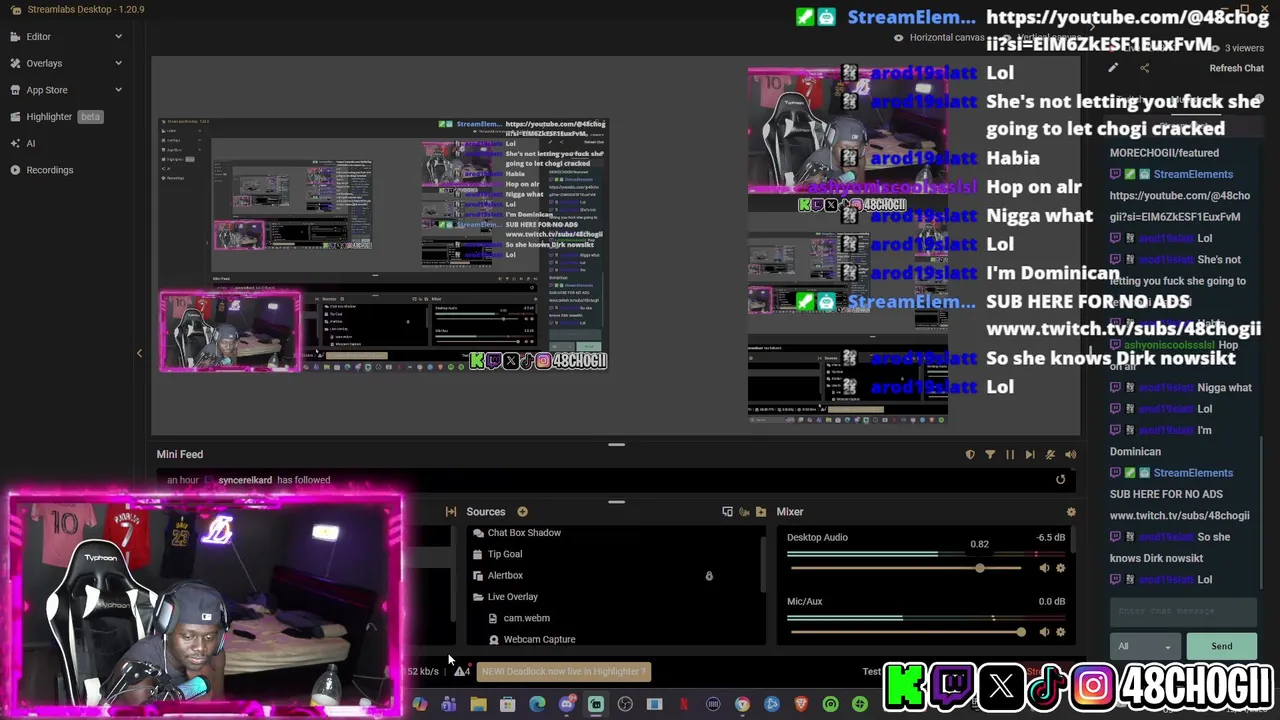The height and width of the screenshot is (720, 1280).
Task: Click the Mini Feed speaker volume icon
Action: point(1070,455)
